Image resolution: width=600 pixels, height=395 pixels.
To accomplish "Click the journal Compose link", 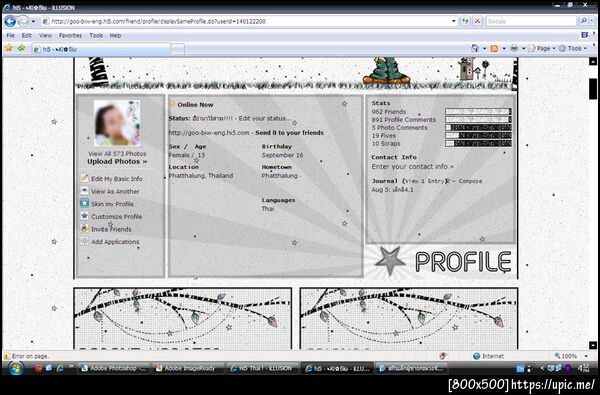I will point(470,181).
